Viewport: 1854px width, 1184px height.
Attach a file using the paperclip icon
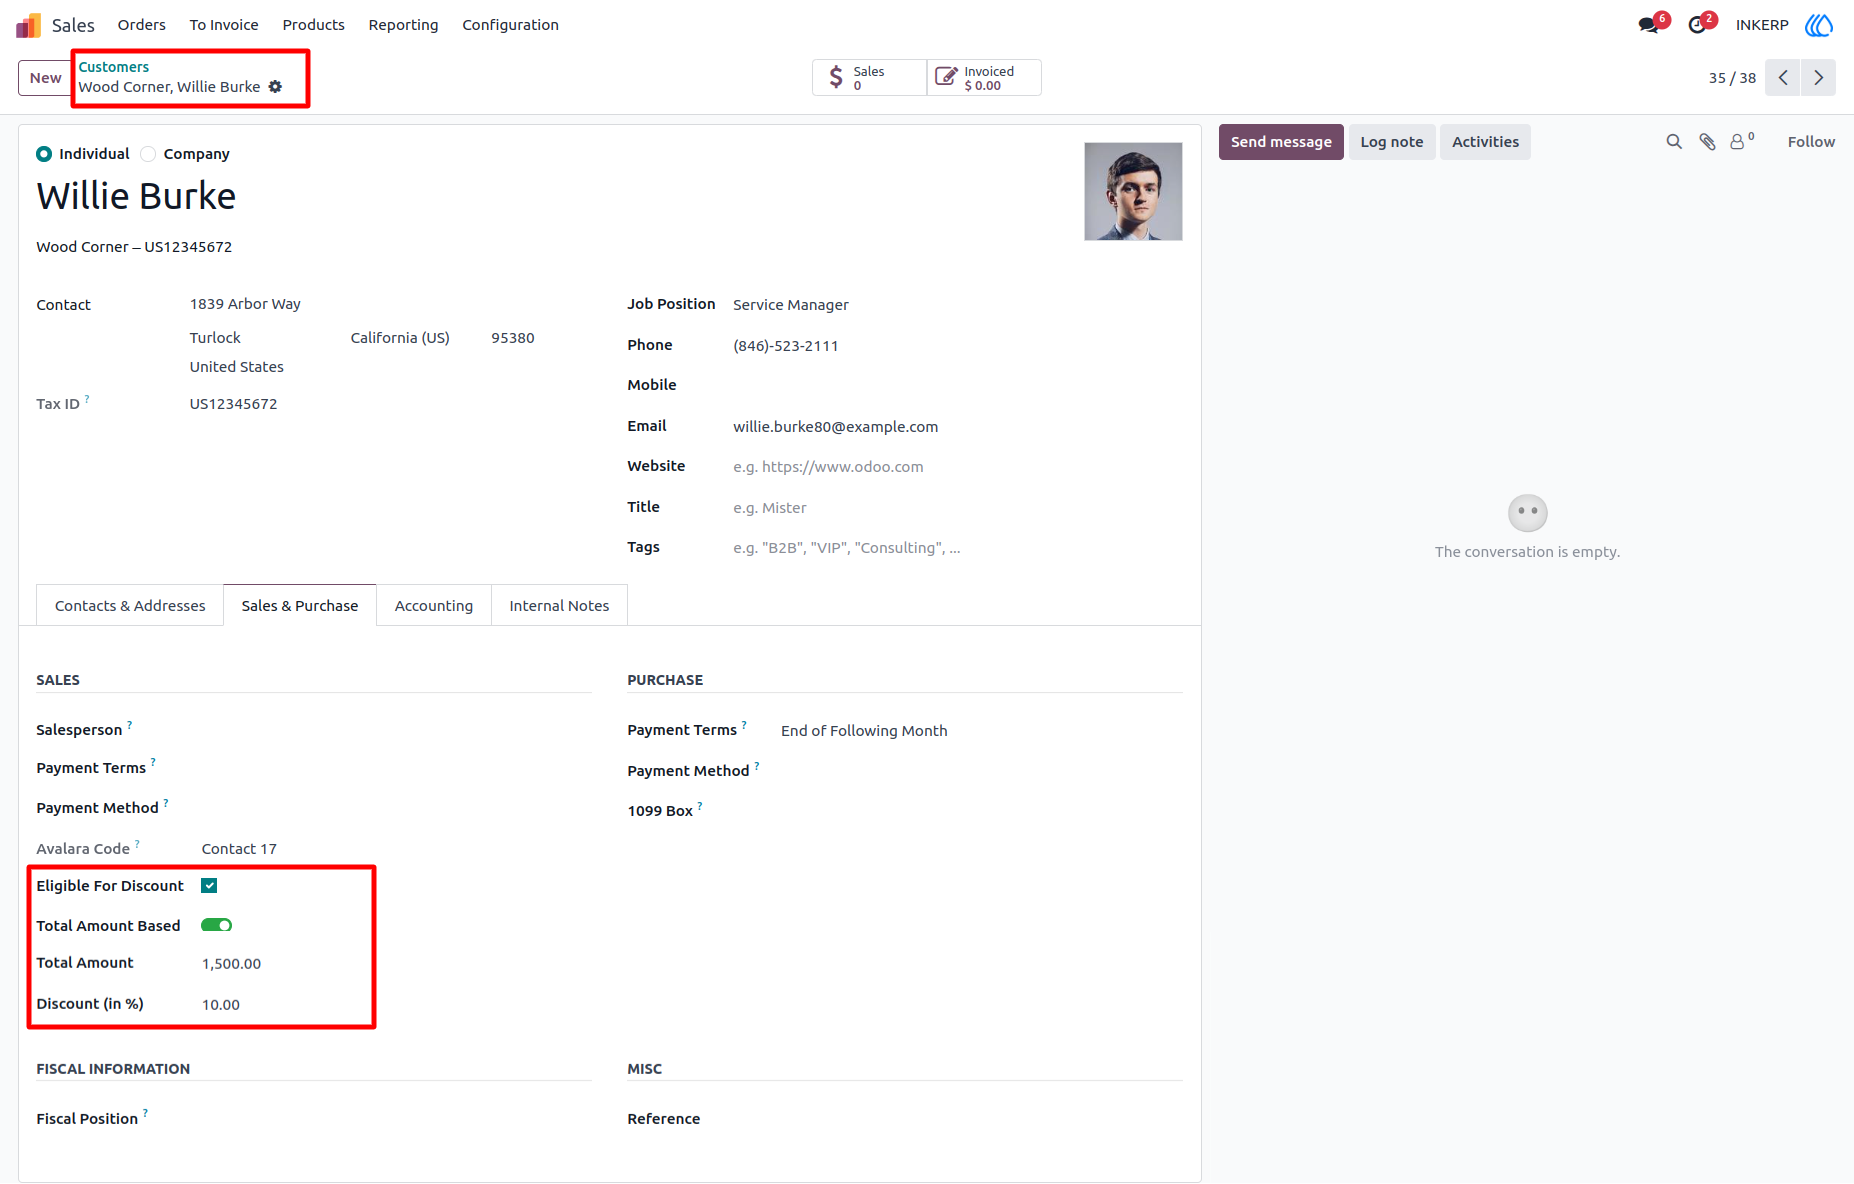pos(1707,142)
